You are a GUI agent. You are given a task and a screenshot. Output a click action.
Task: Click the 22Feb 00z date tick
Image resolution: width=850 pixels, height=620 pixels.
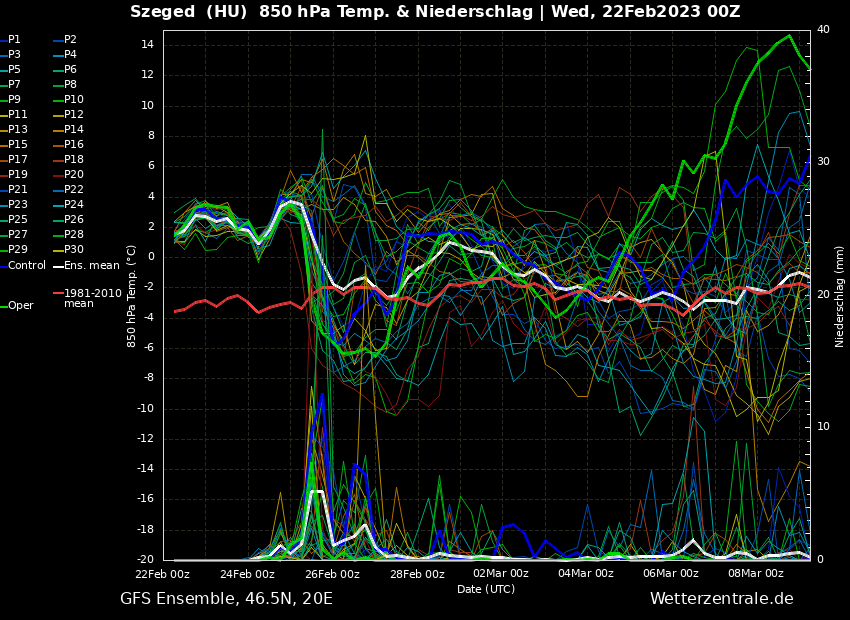coord(163,574)
